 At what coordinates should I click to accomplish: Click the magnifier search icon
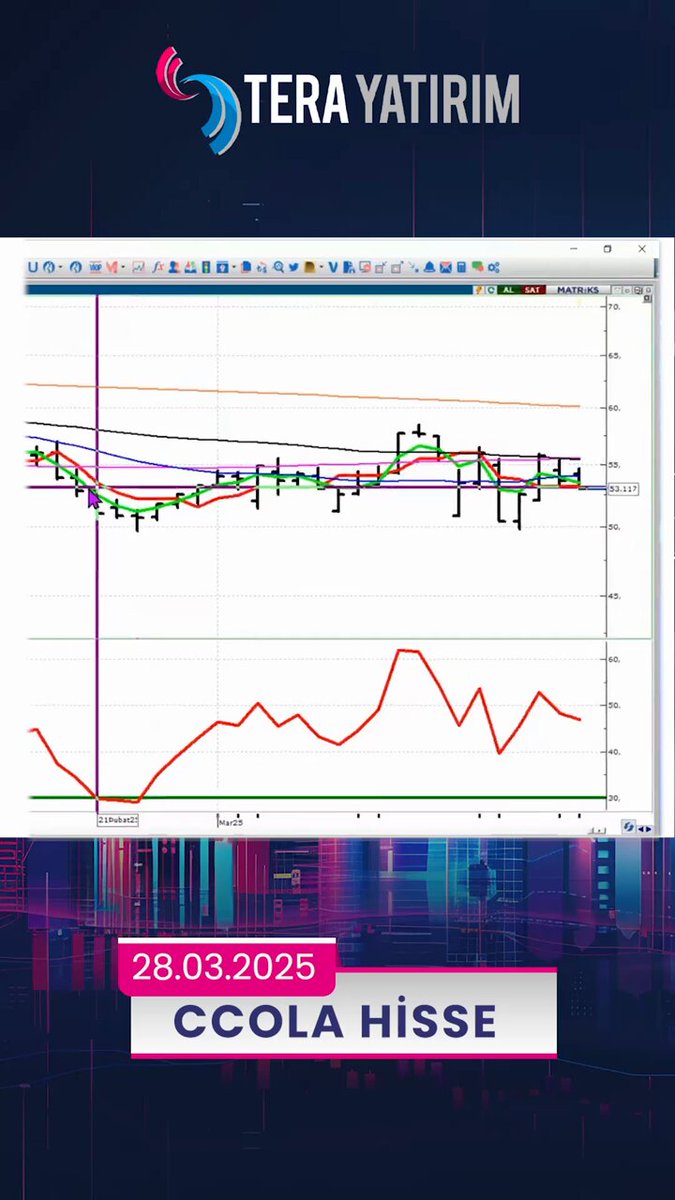pyautogui.click(x=279, y=267)
